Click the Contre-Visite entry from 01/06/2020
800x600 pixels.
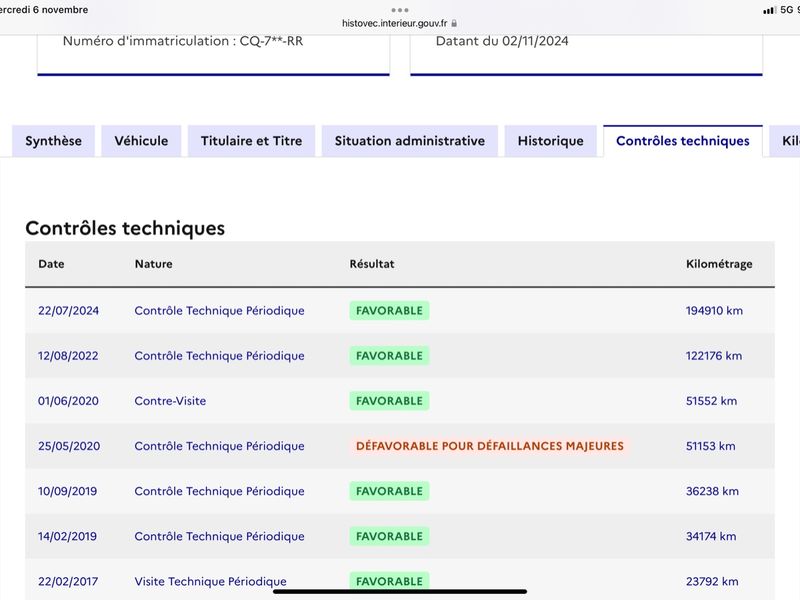coord(170,401)
